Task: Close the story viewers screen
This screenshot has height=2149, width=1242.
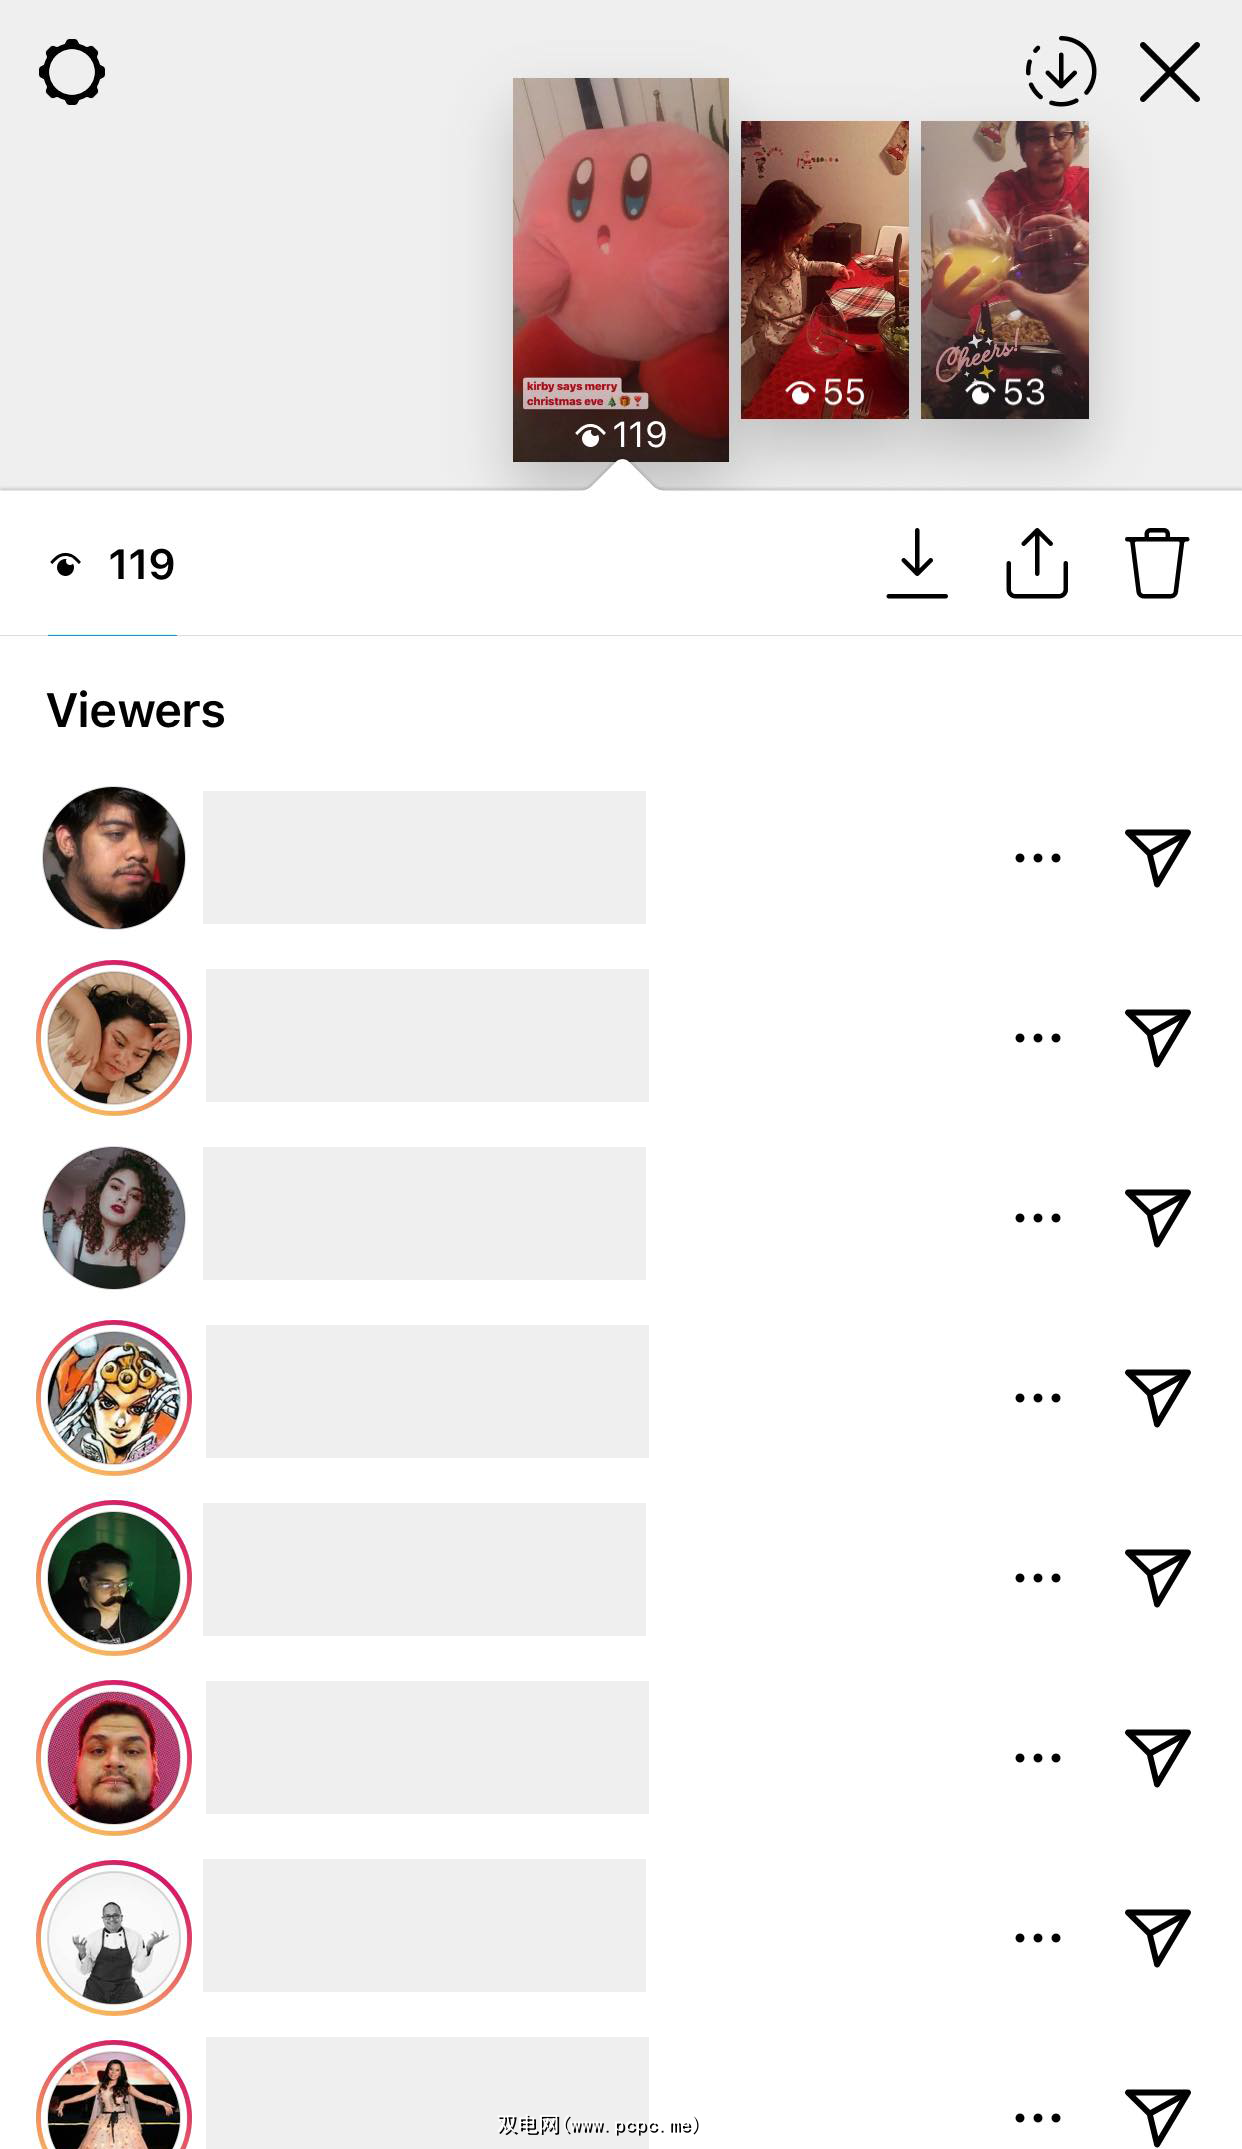Action: [x=1169, y=72]
